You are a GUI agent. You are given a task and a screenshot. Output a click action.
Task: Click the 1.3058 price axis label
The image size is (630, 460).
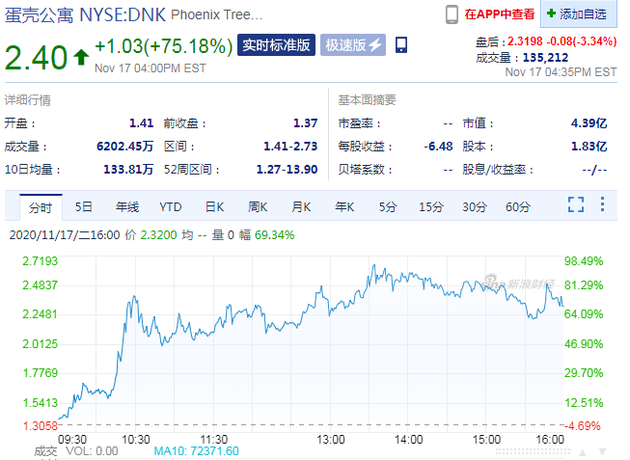(x=40, y=425)
